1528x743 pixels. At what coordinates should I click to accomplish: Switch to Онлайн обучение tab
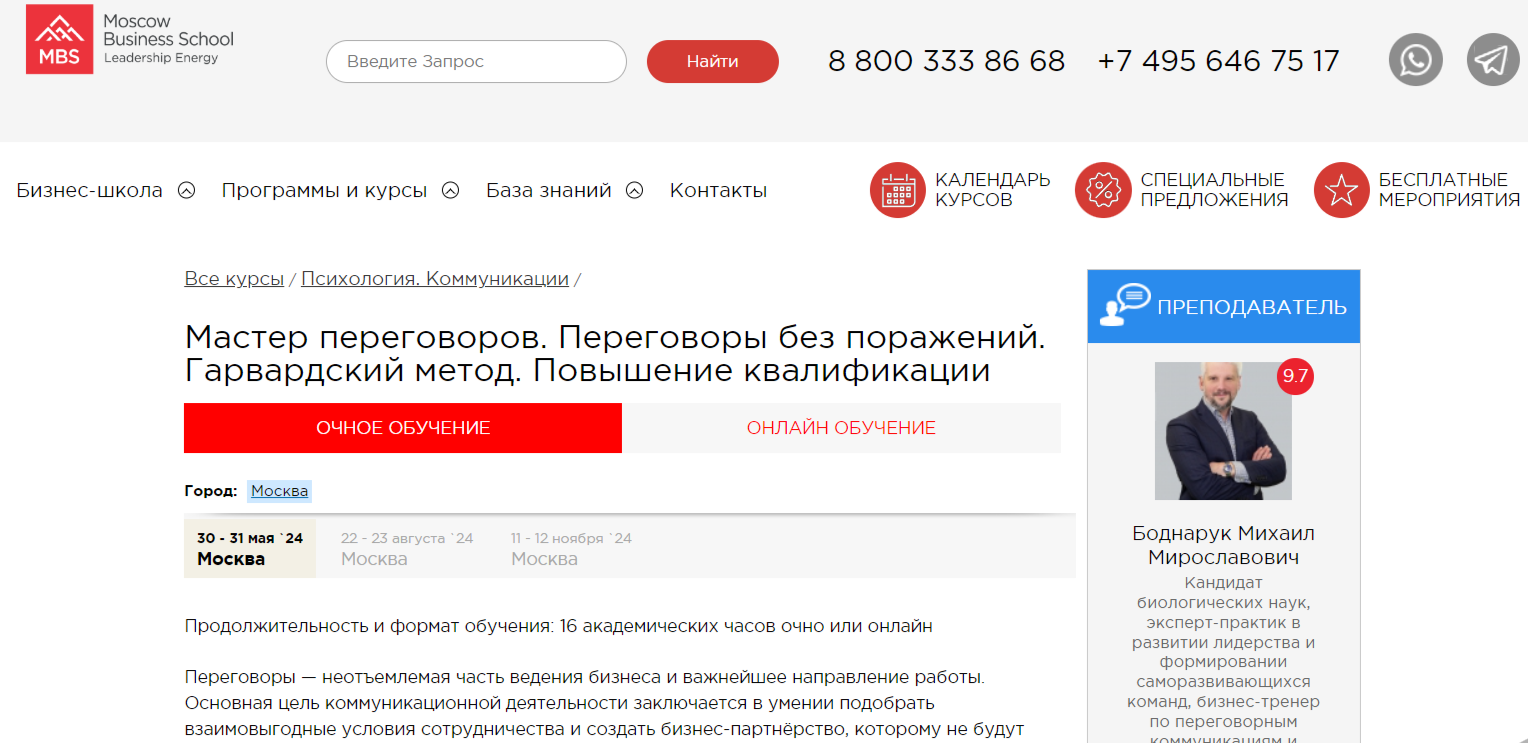[x=841, y=428]
